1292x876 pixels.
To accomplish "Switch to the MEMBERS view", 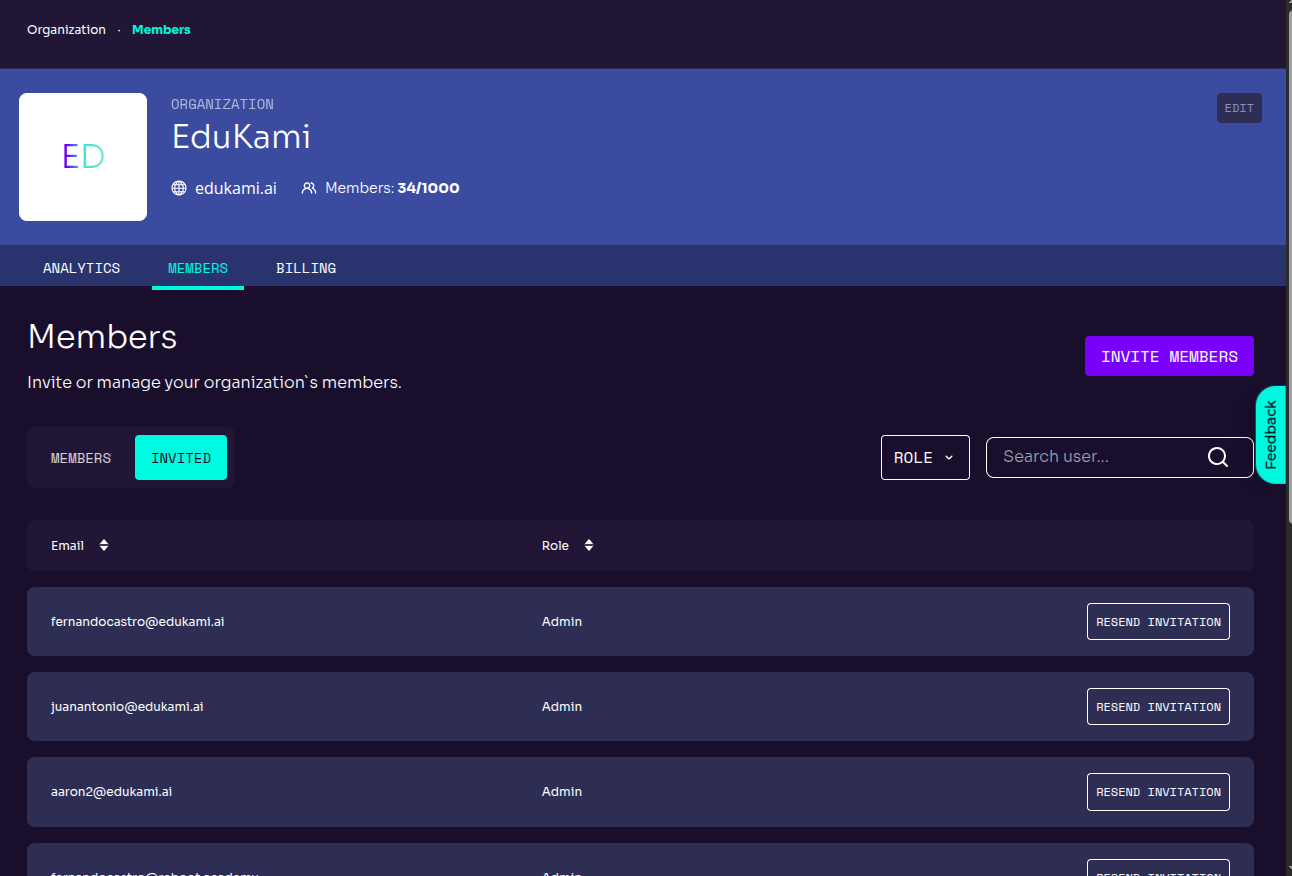I will pyautogui.click(x=80, y=457).
